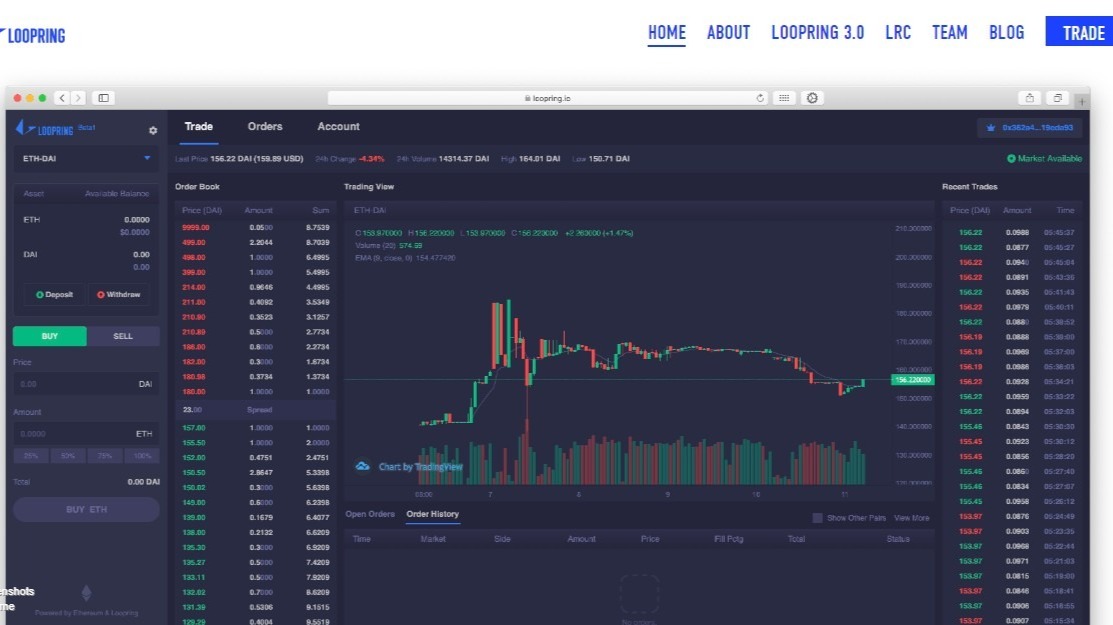
Task: Click the ETH asset balance row
Action: point(86,226)
